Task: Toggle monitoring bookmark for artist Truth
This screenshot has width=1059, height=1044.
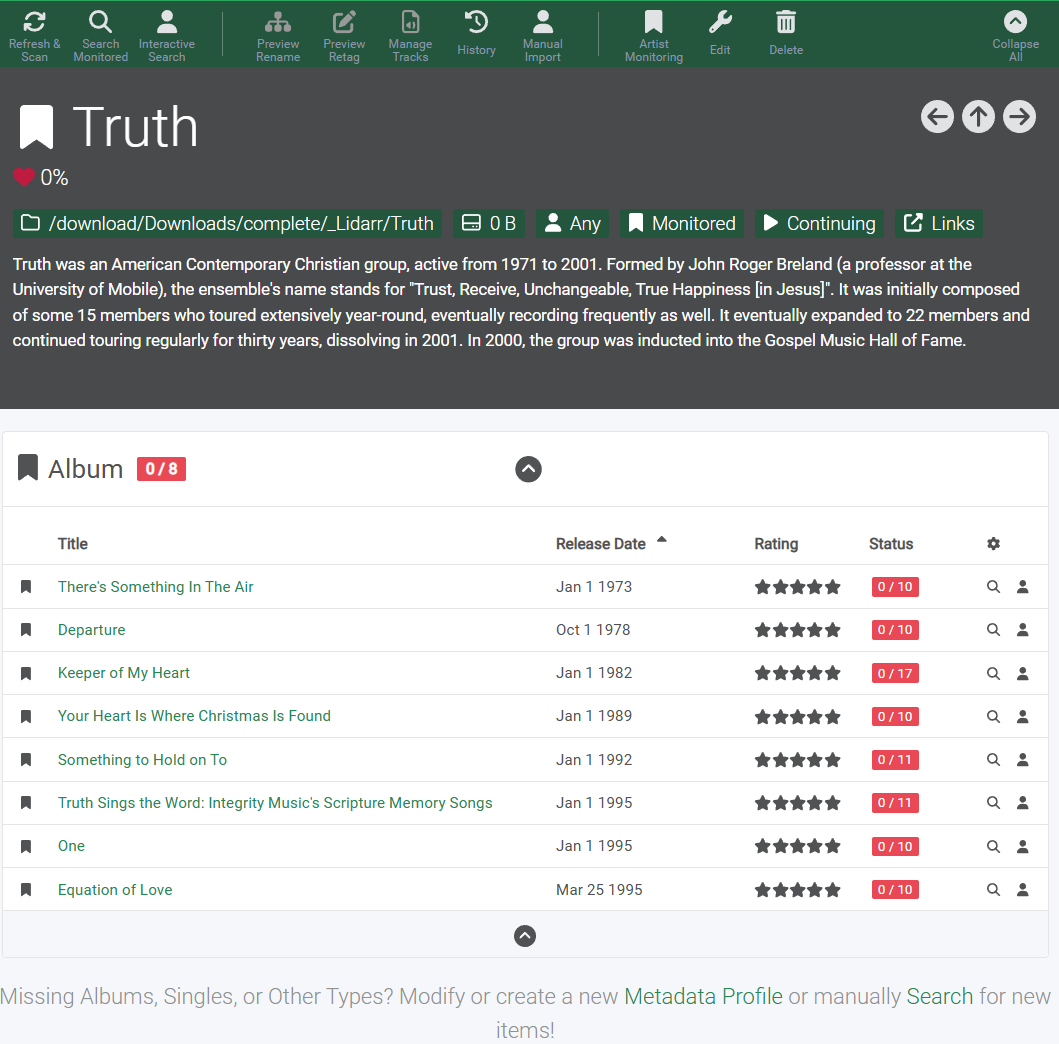Action: point(36,128)
